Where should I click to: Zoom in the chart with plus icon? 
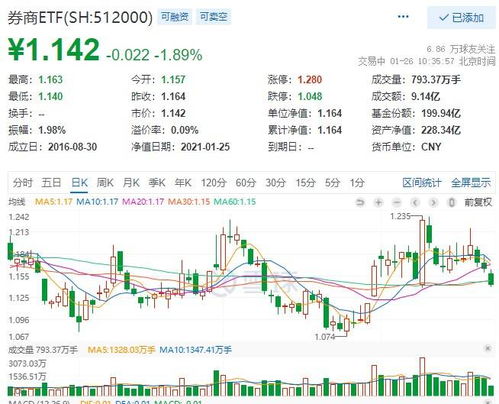click(x=378, y=202)
